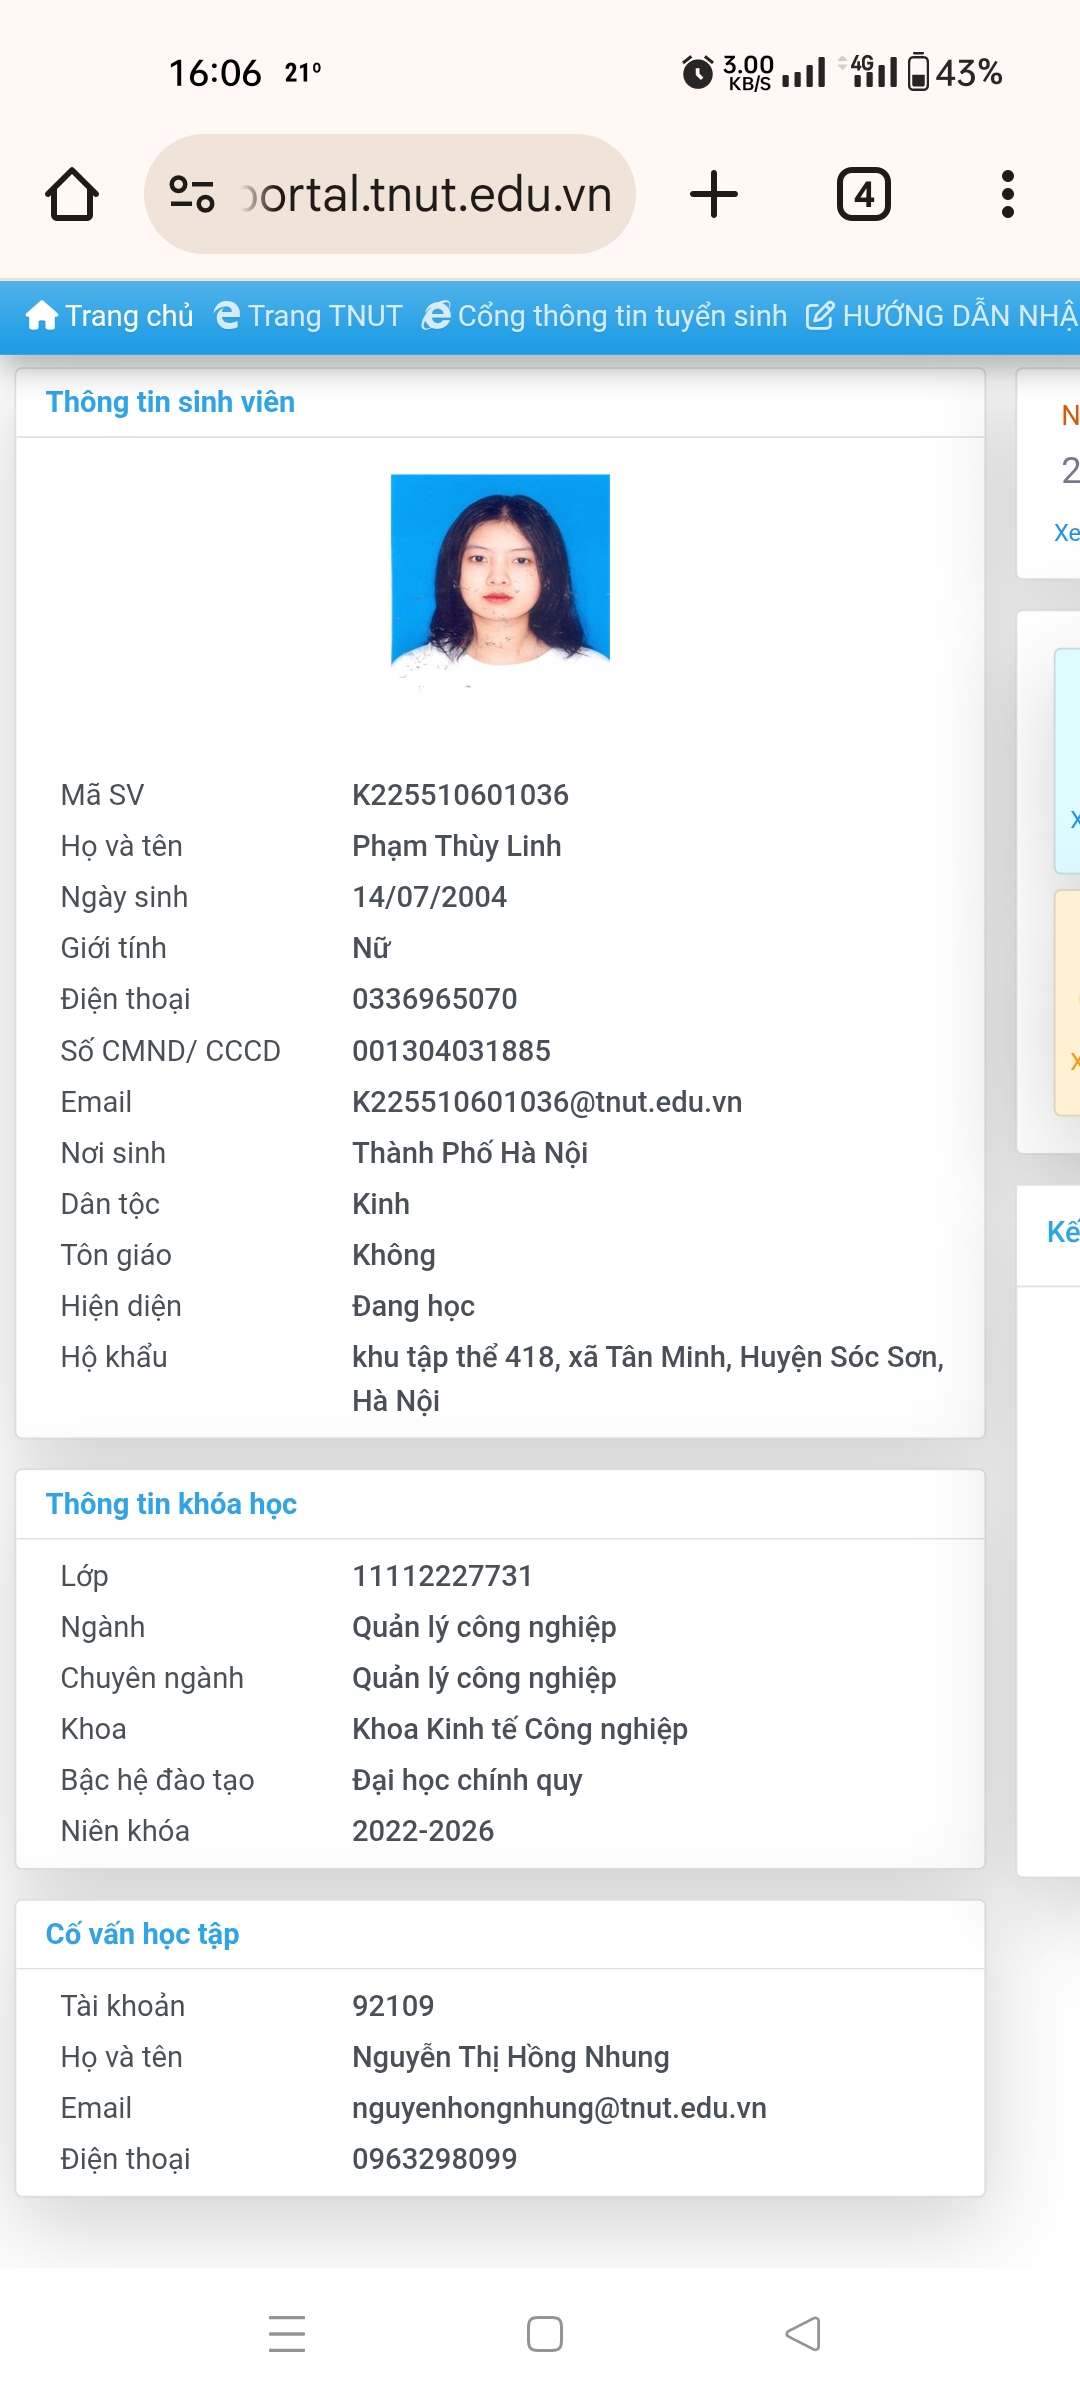1080x2400 pixels.
Task: Tap Android recent apps navigation button
Action: pos(287,2334)
